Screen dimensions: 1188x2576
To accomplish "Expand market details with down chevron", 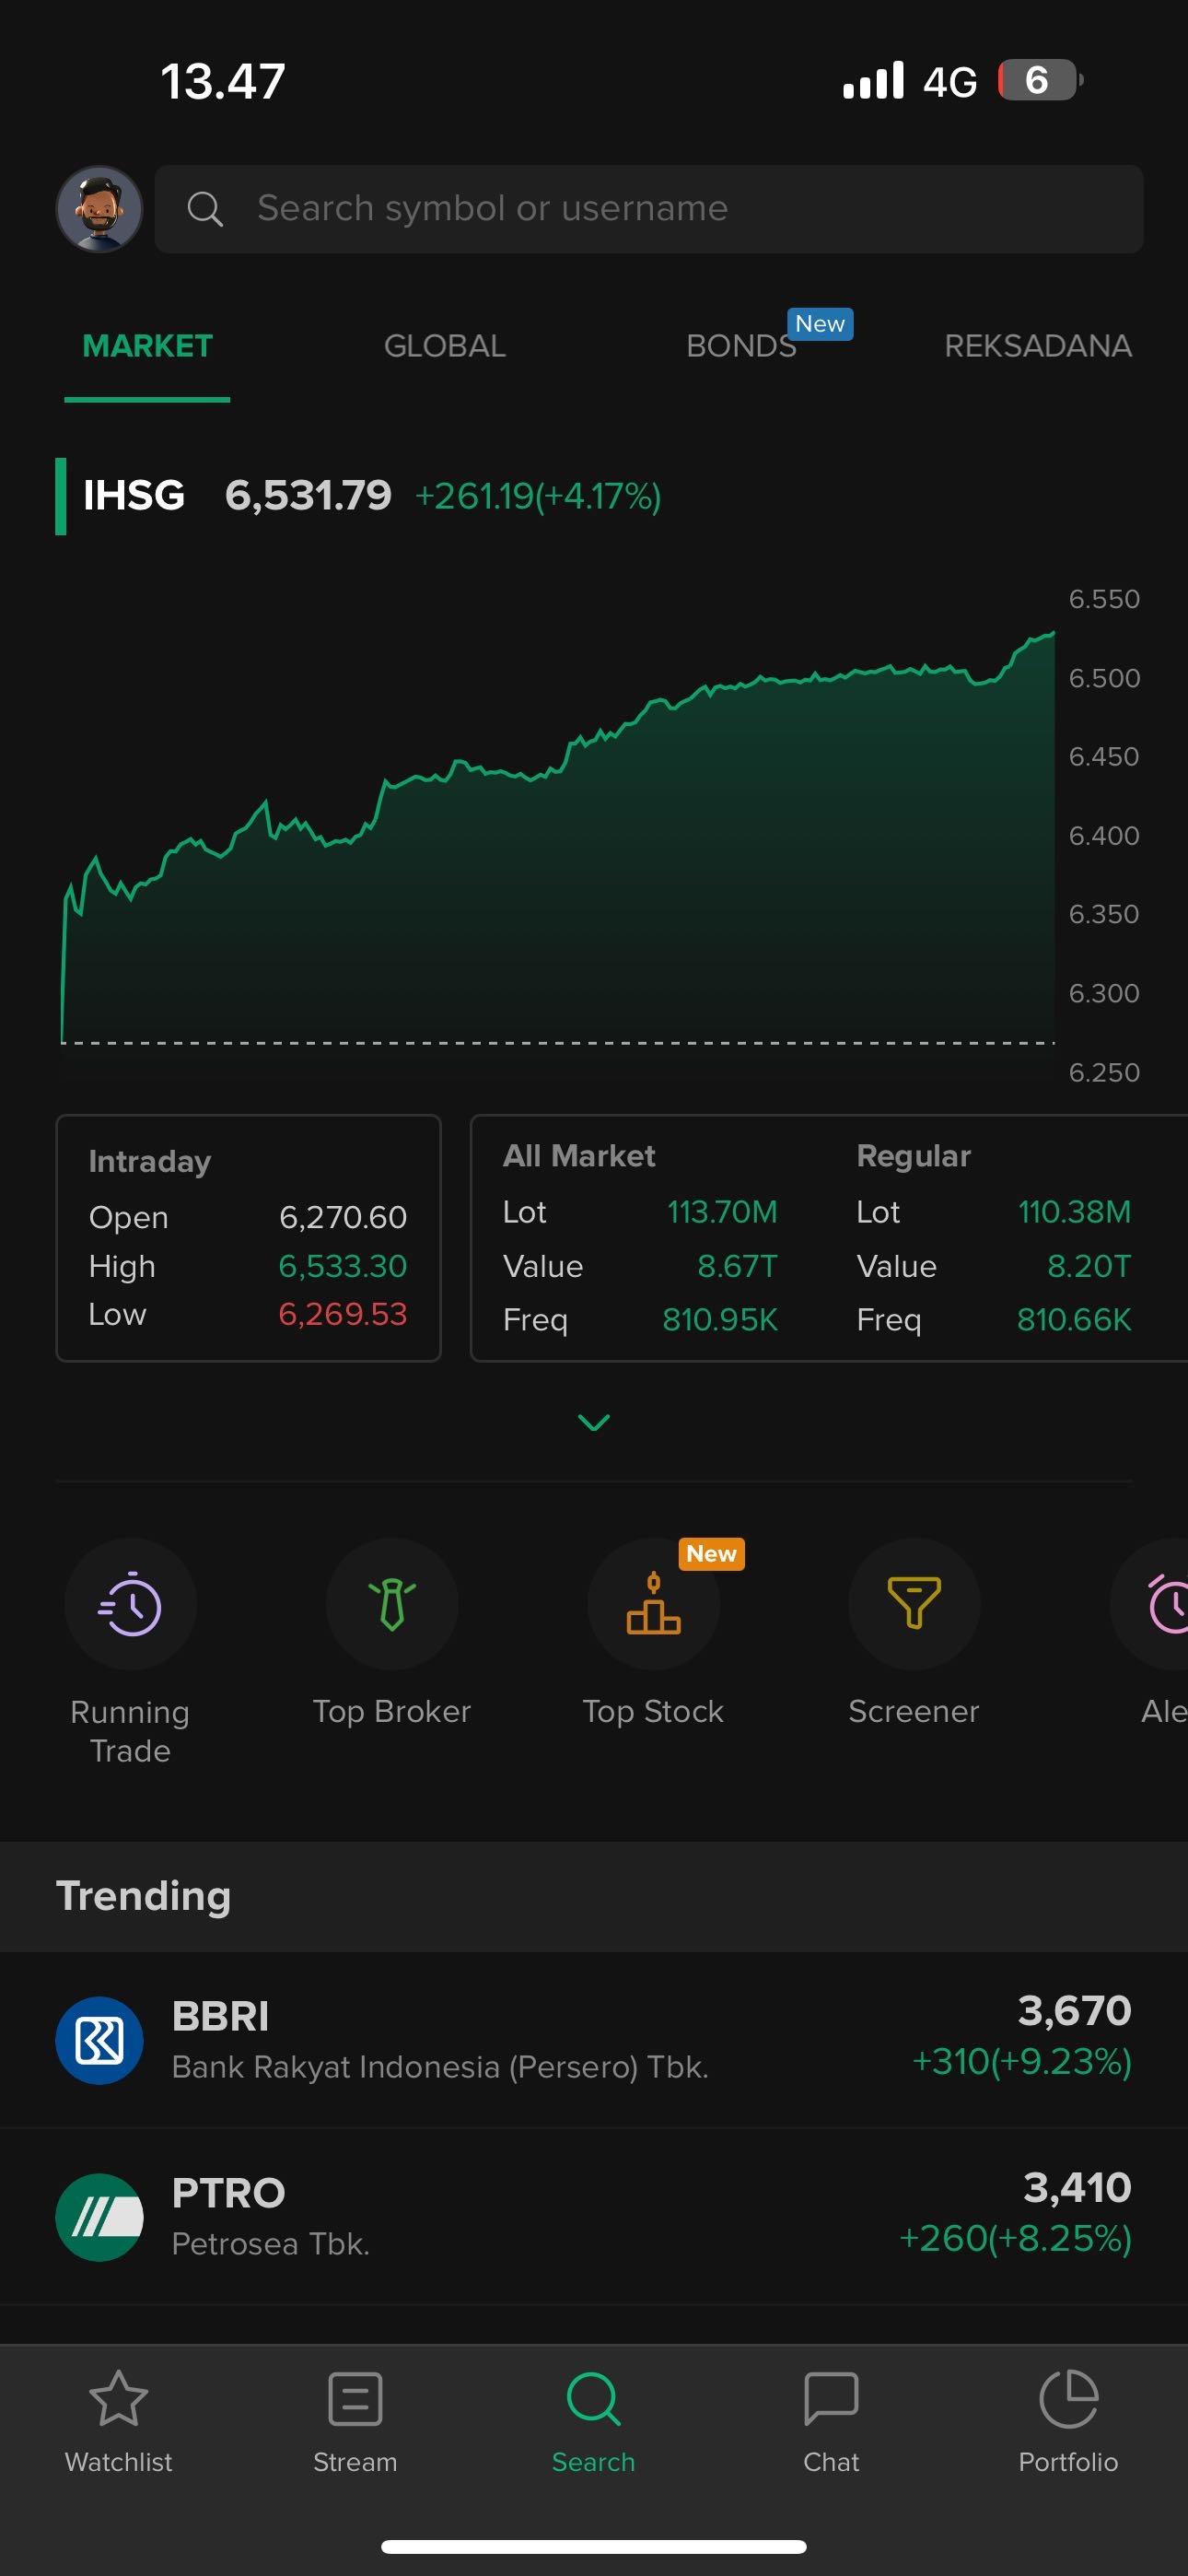I will [x=594, y=1422].
